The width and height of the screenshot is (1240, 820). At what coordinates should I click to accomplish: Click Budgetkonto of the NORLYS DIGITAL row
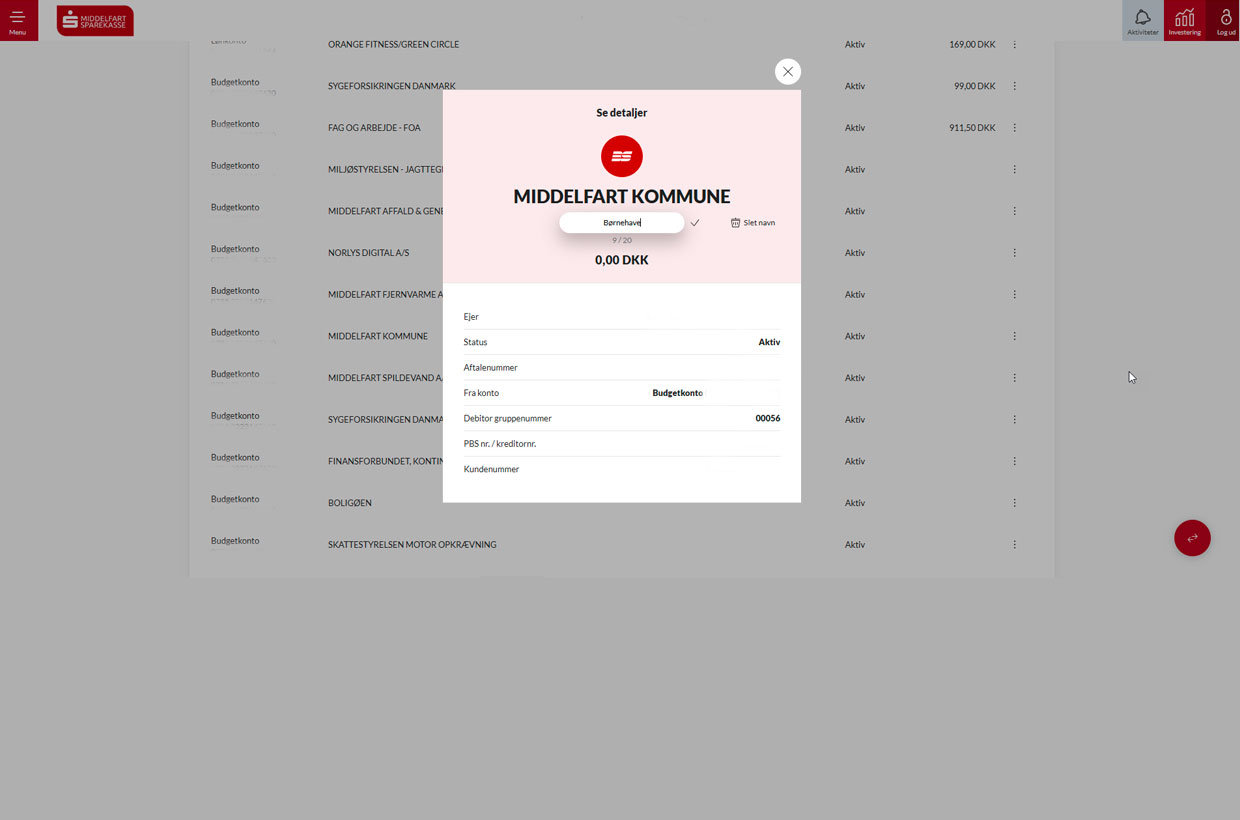tap(235, 249)
